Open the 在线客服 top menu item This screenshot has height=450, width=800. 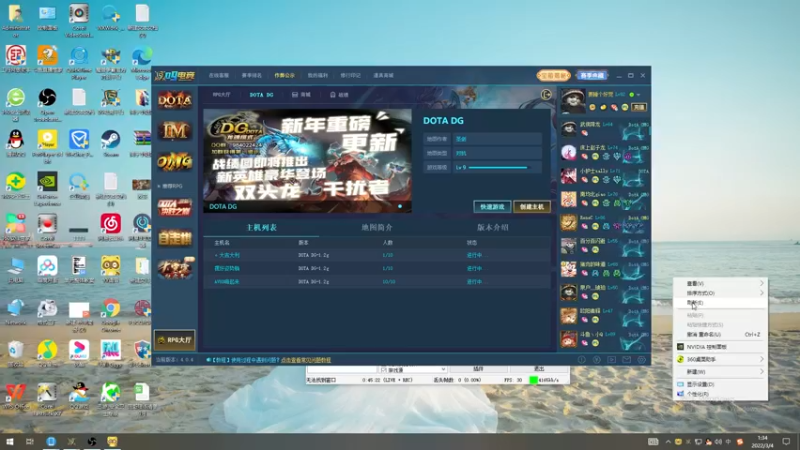click(x=219, y=76)
